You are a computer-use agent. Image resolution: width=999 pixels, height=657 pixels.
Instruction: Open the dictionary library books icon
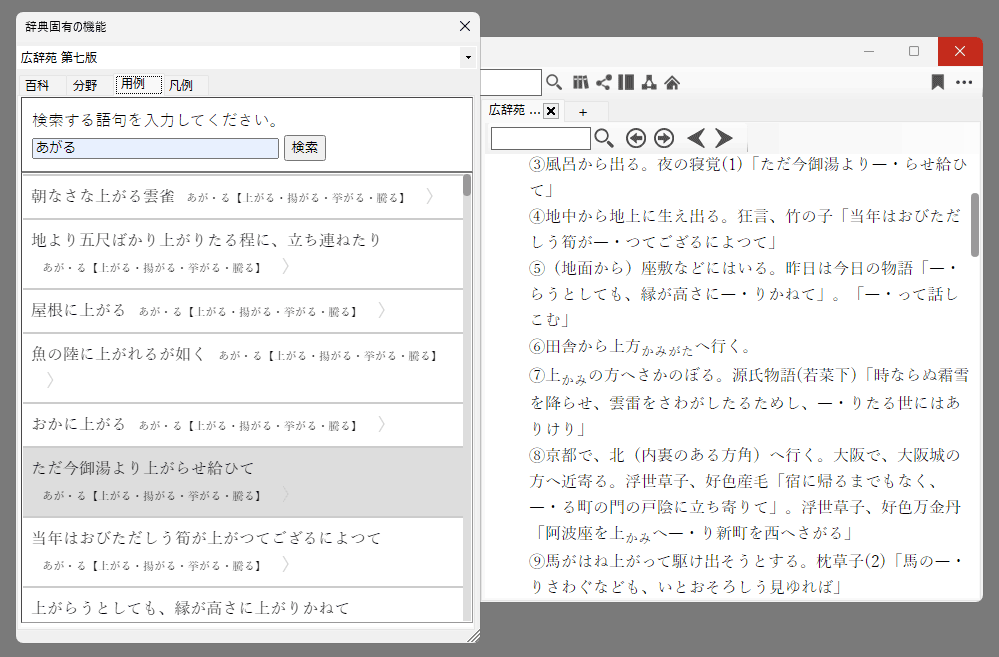(x=581, y=82)
